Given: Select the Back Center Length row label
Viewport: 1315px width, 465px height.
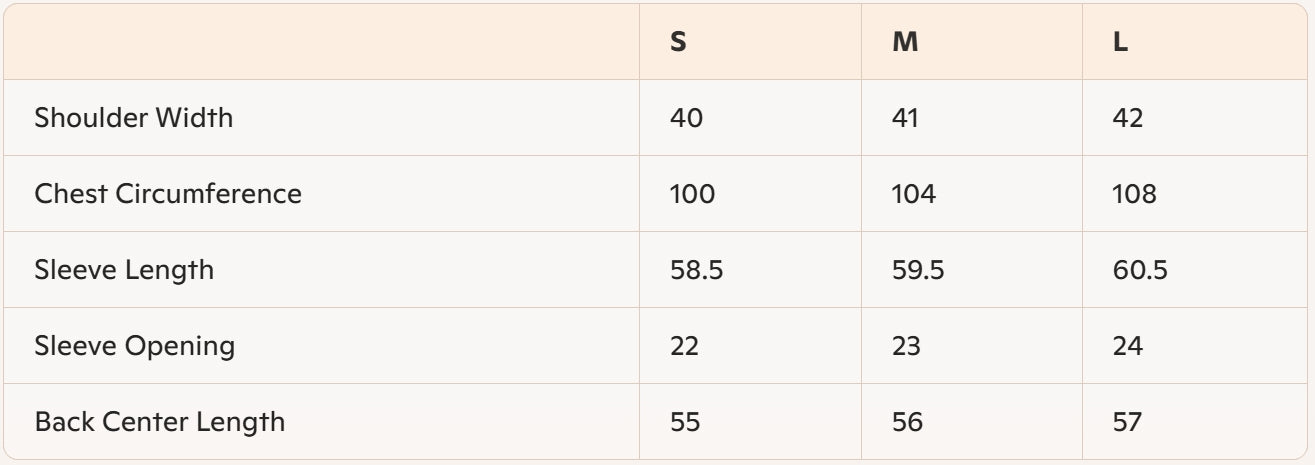Looking at the screenshot, I should (160, 422).
